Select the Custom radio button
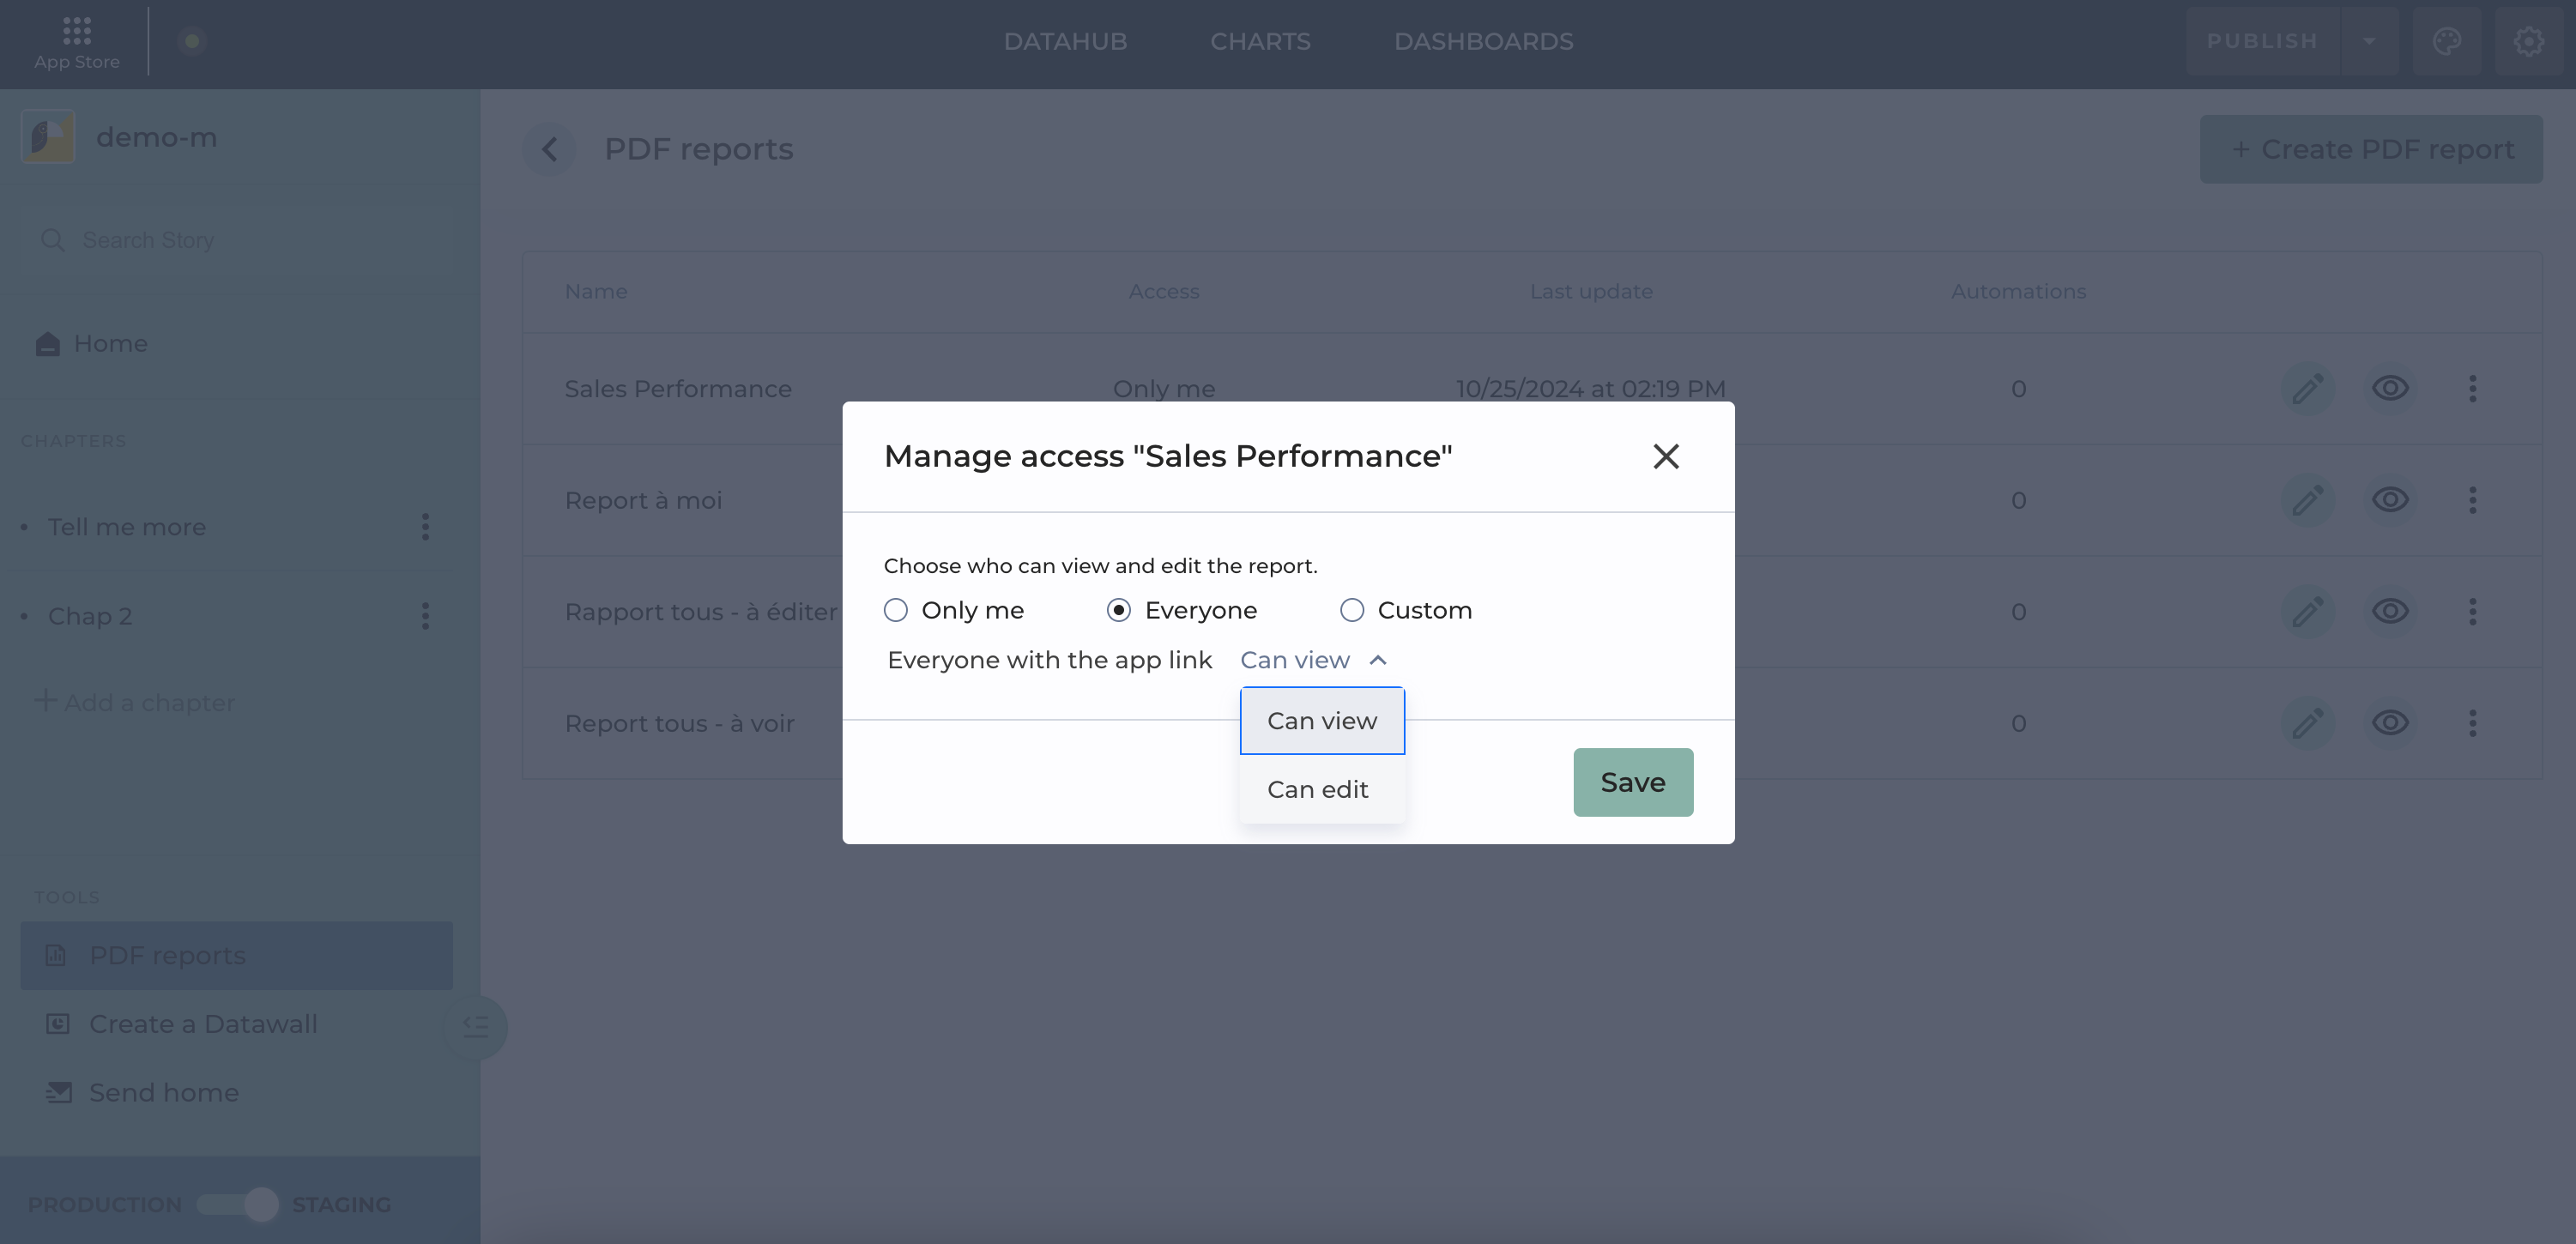 click(1352, 610)
